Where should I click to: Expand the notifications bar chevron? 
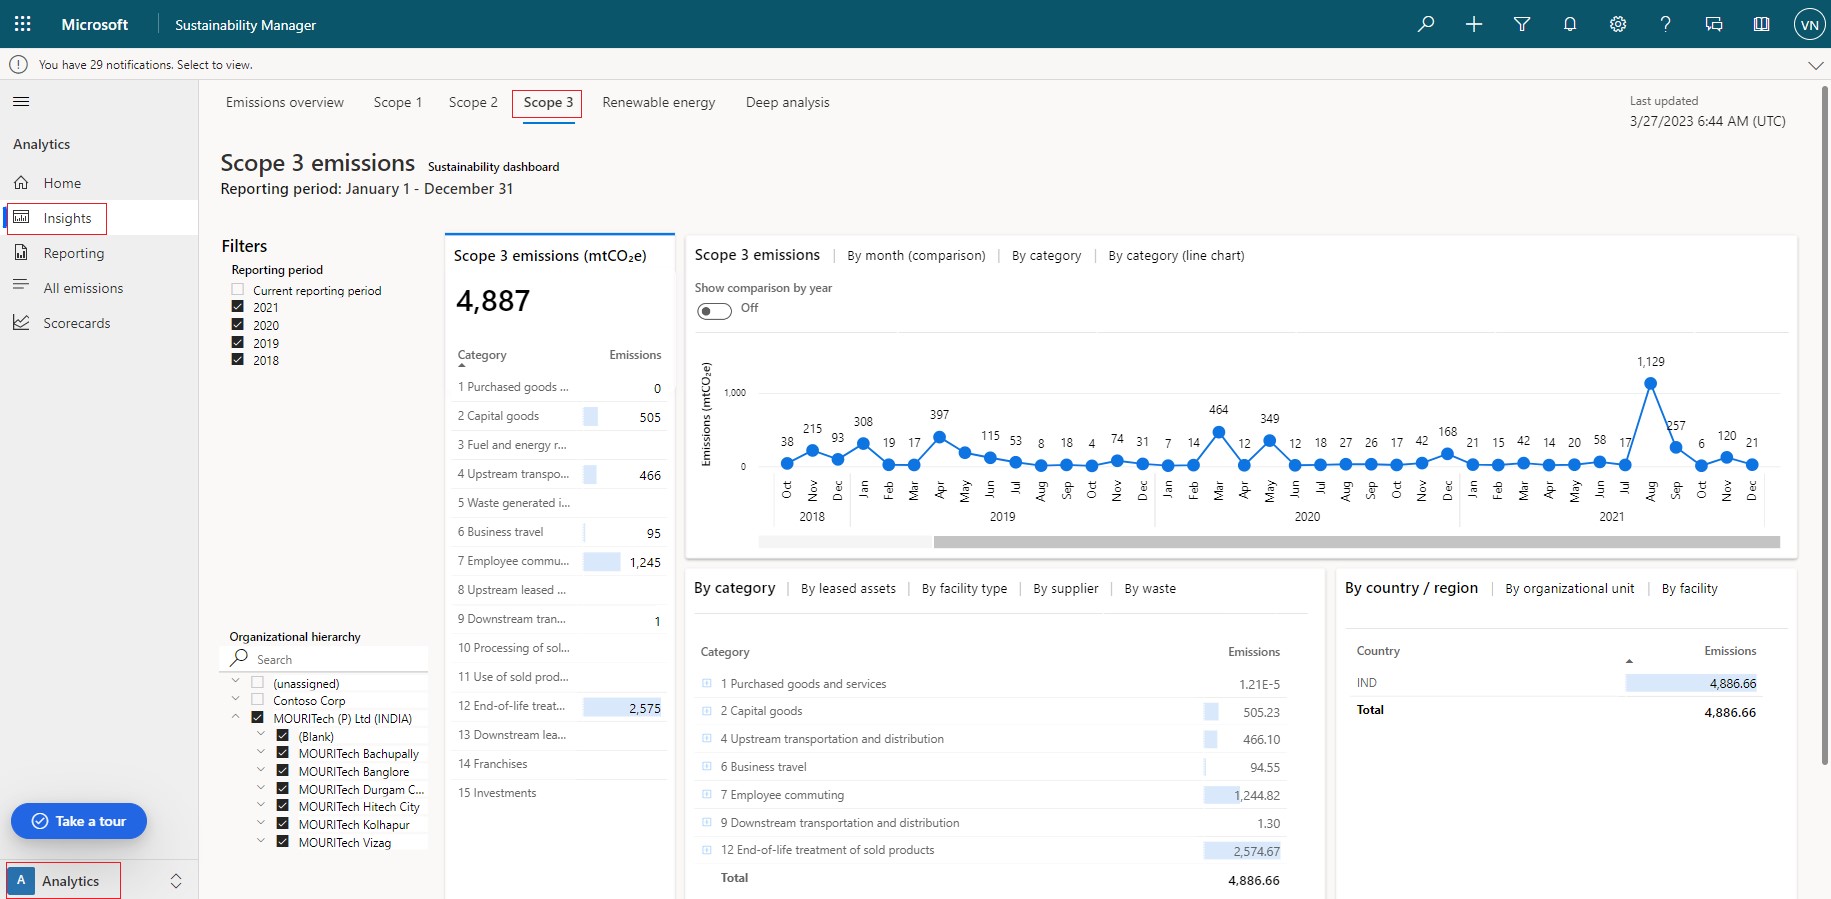point(1815,65)
